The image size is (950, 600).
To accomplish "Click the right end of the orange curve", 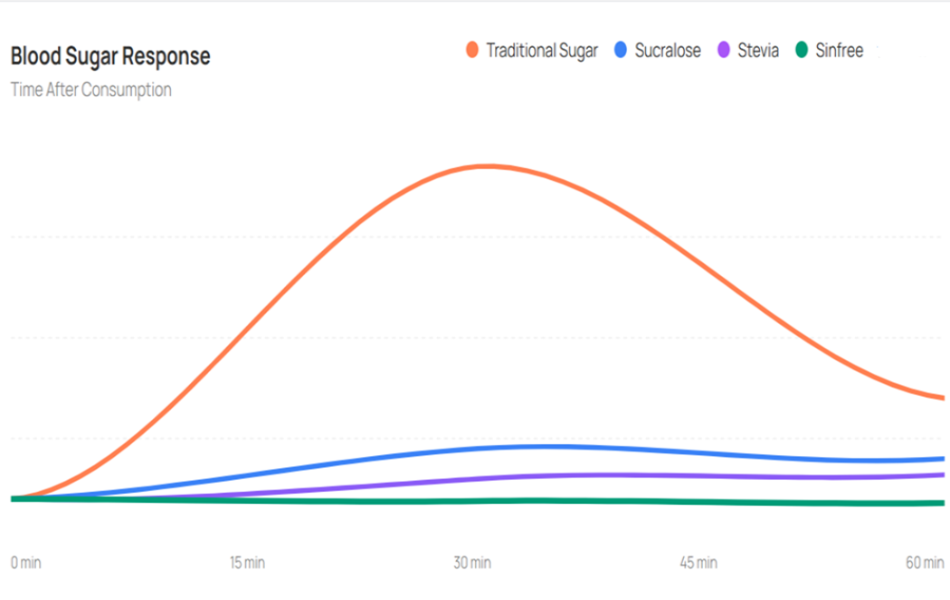I will click(x=941, y=397).
